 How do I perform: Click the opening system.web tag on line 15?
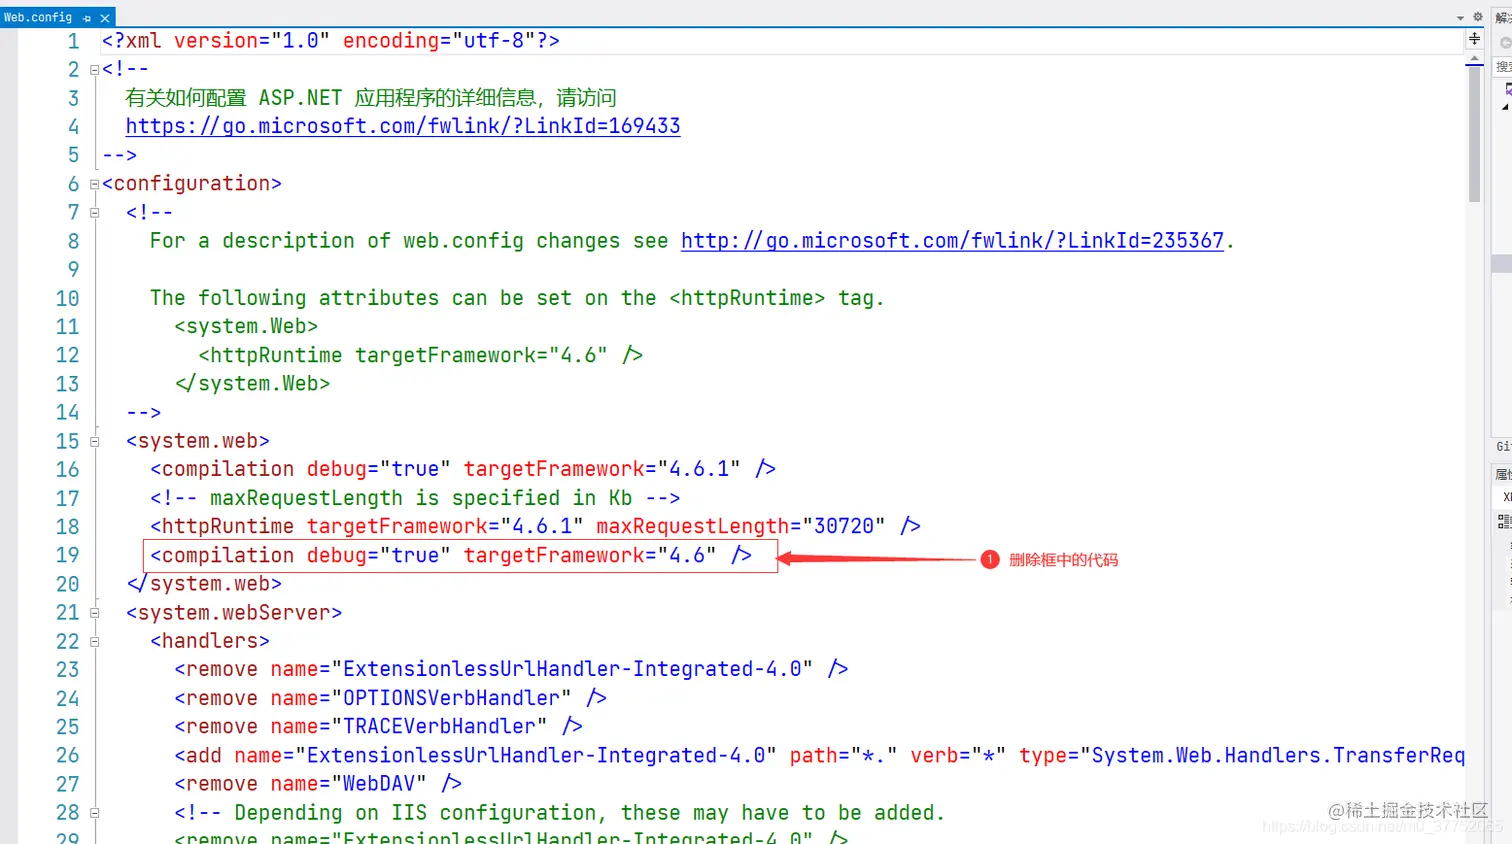[198, 441]
